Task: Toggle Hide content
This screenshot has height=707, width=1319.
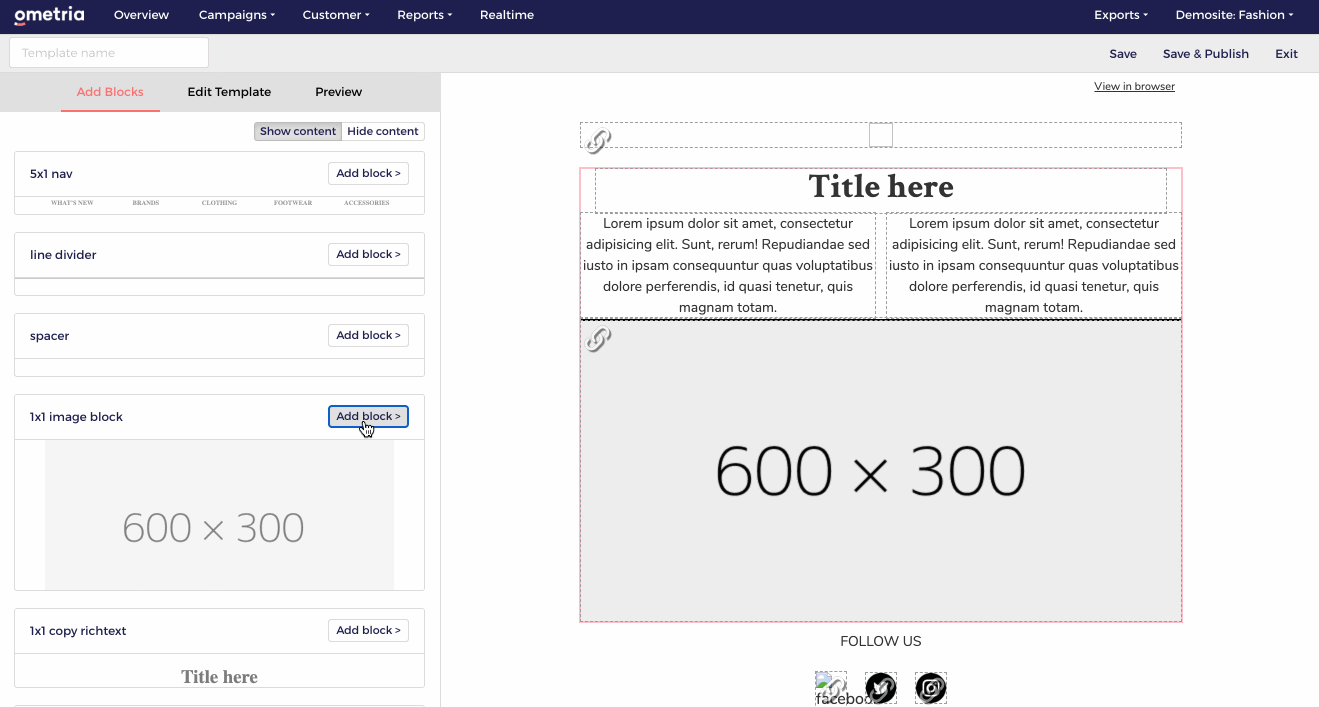Action: pyautogui.click(x=383, y=131)
